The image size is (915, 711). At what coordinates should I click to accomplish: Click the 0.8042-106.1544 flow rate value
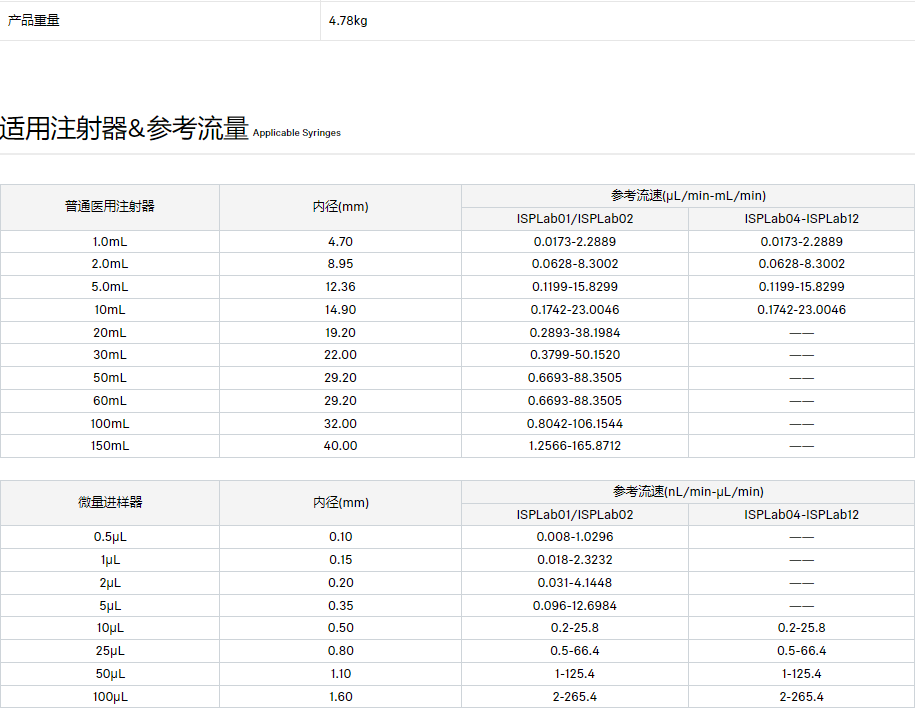[575, 423]
